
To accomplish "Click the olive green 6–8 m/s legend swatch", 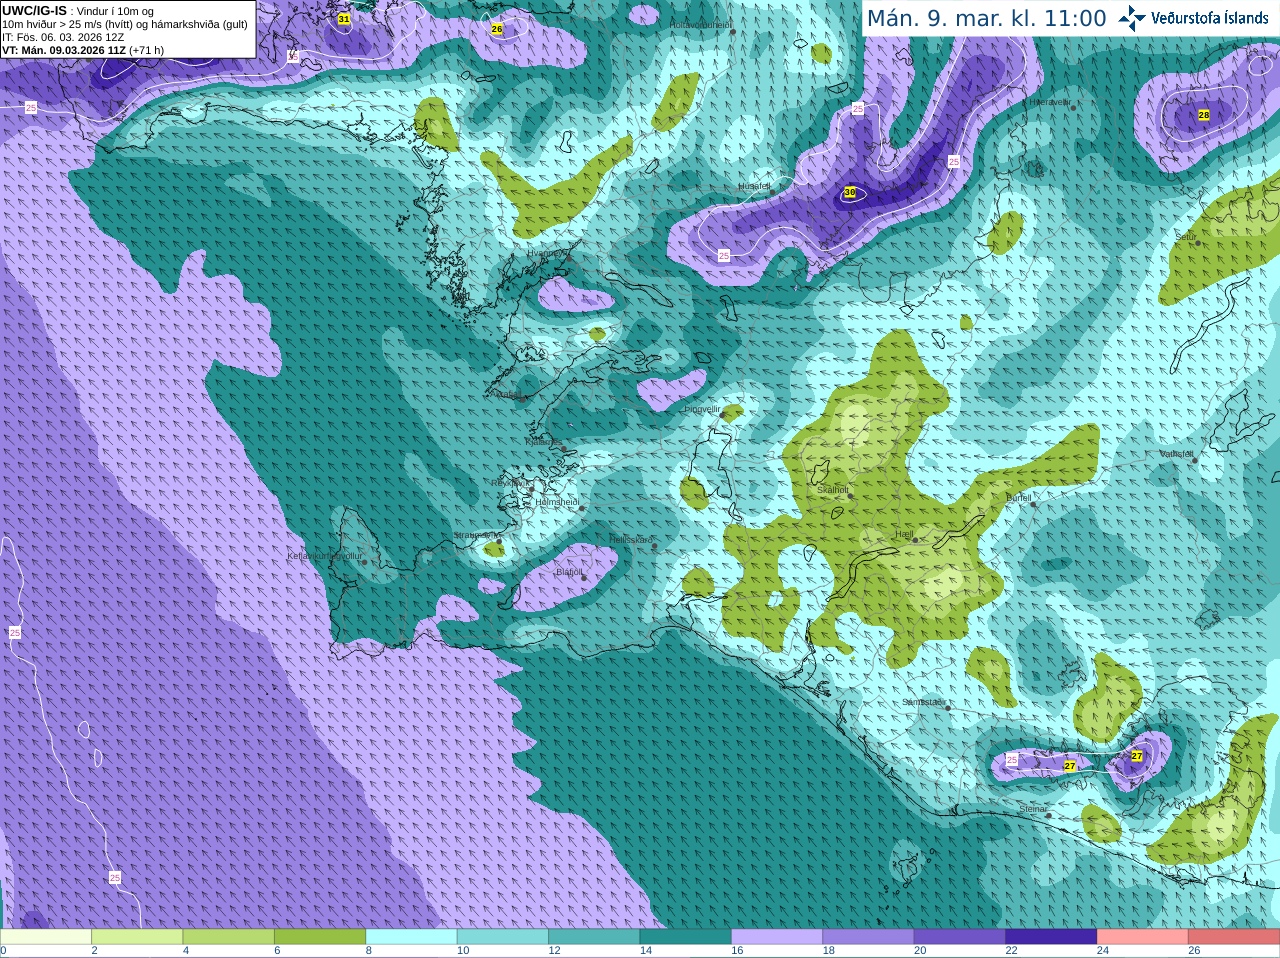I will click(320, 937).
